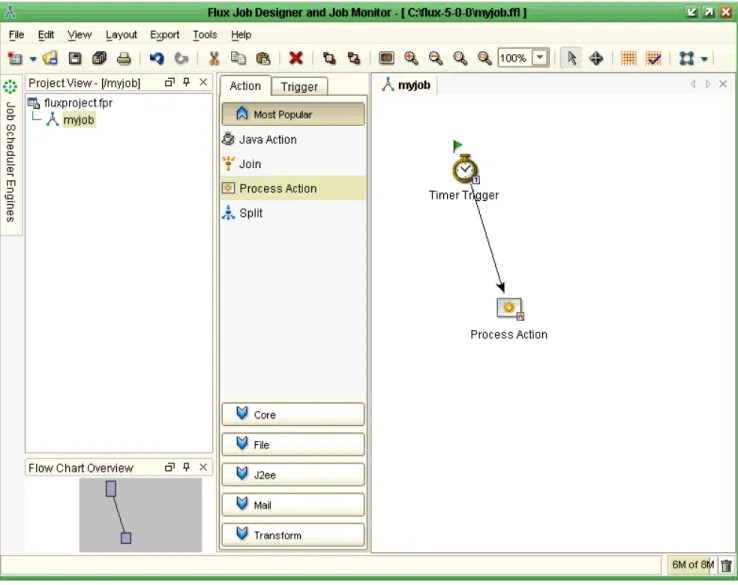Open the zoom percentage dropdown arrow

click(x=540, y=58)
